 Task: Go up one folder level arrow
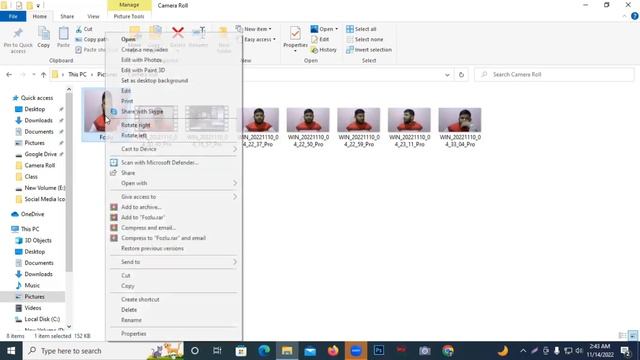(x=43, y=75)
